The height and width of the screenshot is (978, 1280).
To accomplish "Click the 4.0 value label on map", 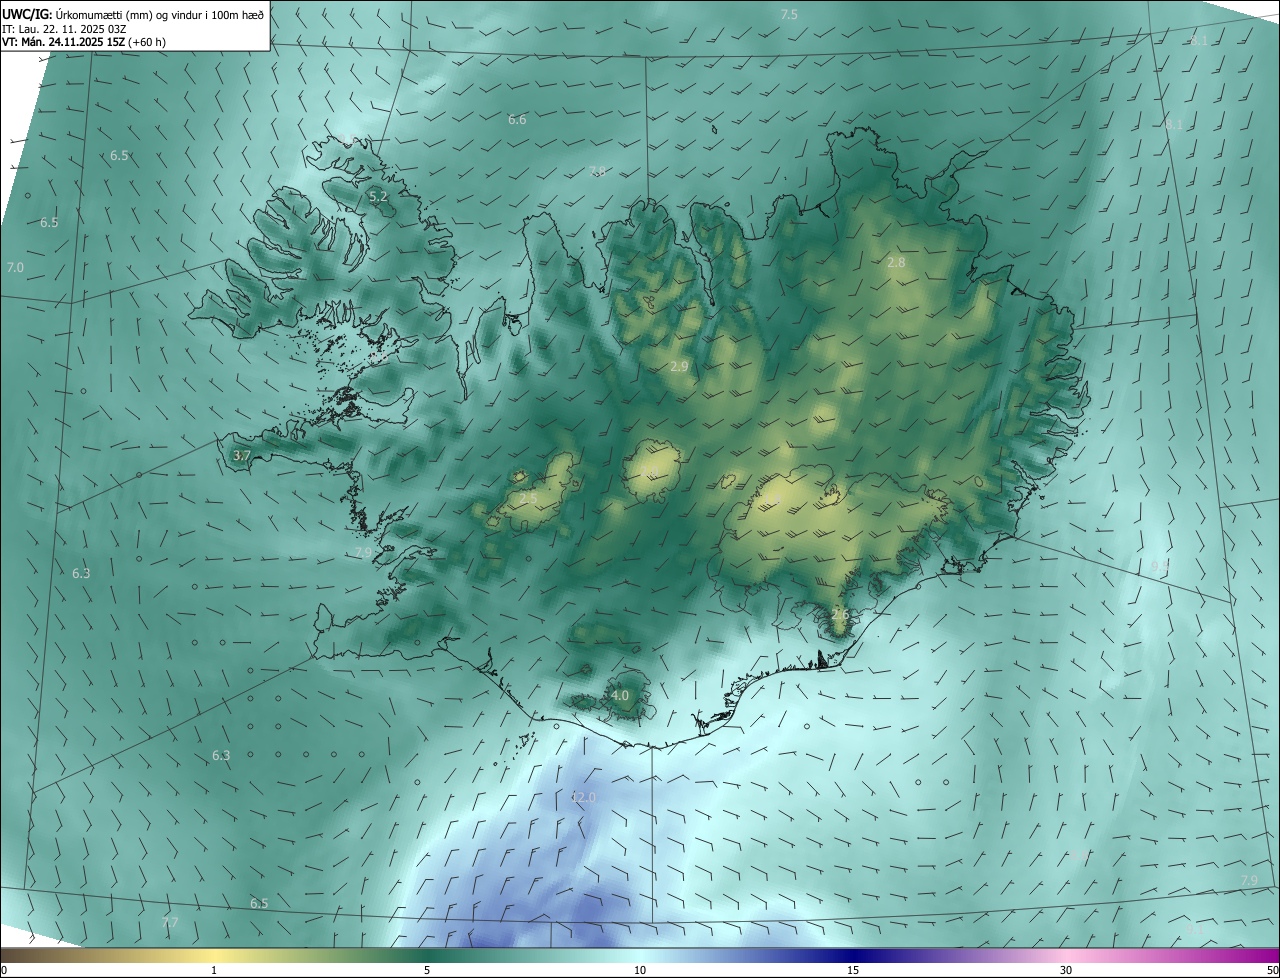I will point(620,696).
